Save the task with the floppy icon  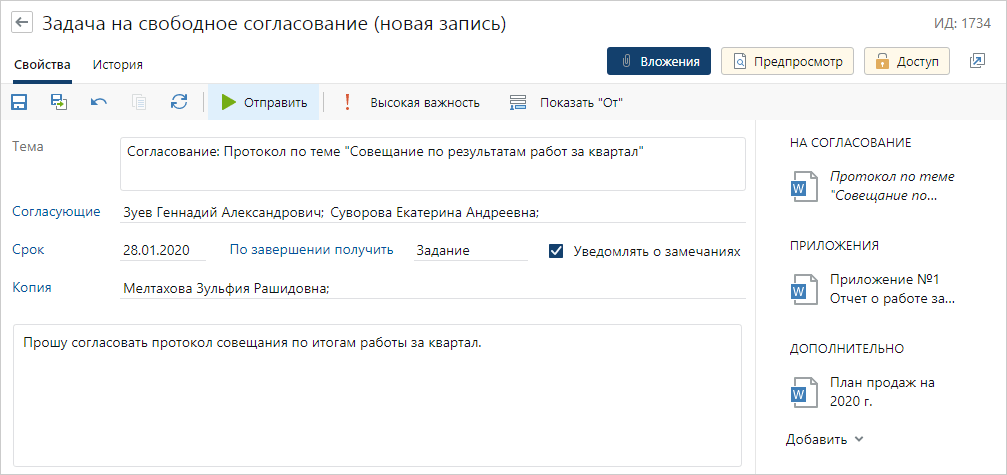(19, 102)
